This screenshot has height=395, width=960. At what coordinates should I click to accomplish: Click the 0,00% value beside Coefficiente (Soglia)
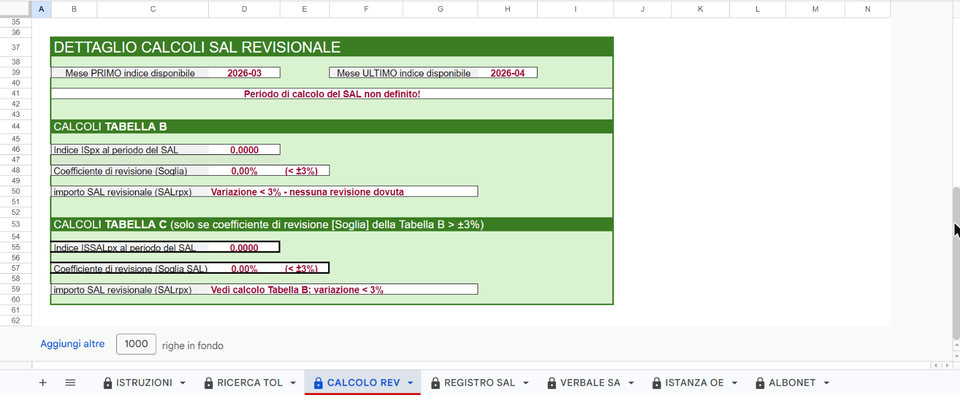pyautogui.click(x=244, y=170)
